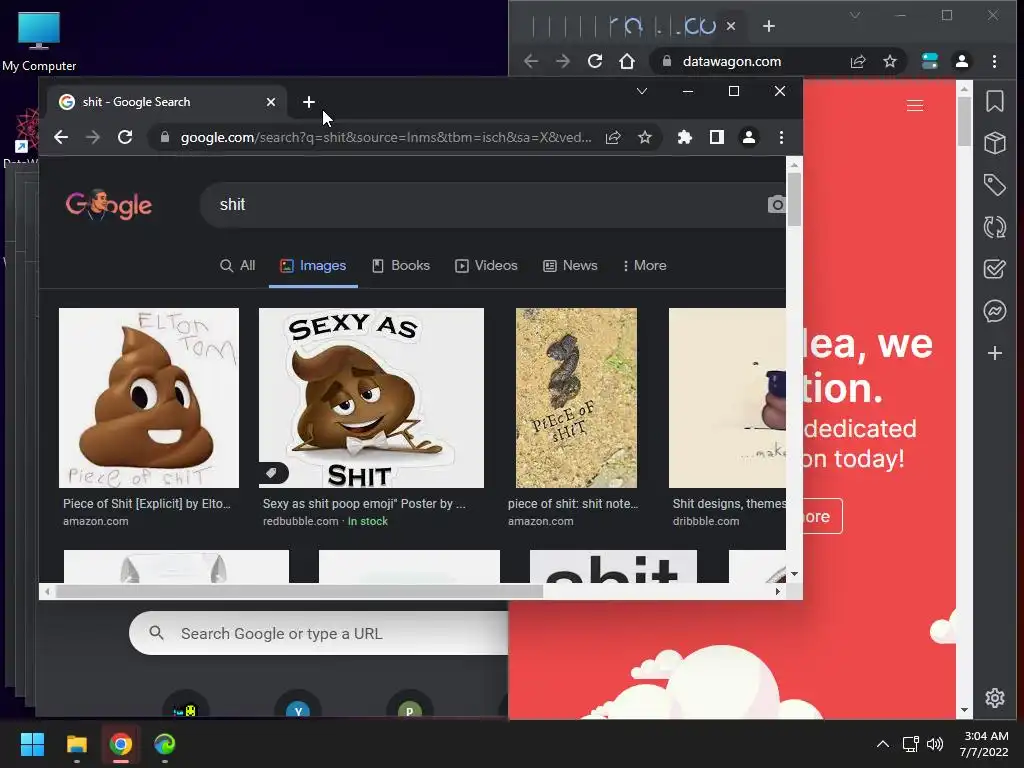Switch to the All results tab
The width and height of the screenshot is (1024, 768).
coord(238,265)
